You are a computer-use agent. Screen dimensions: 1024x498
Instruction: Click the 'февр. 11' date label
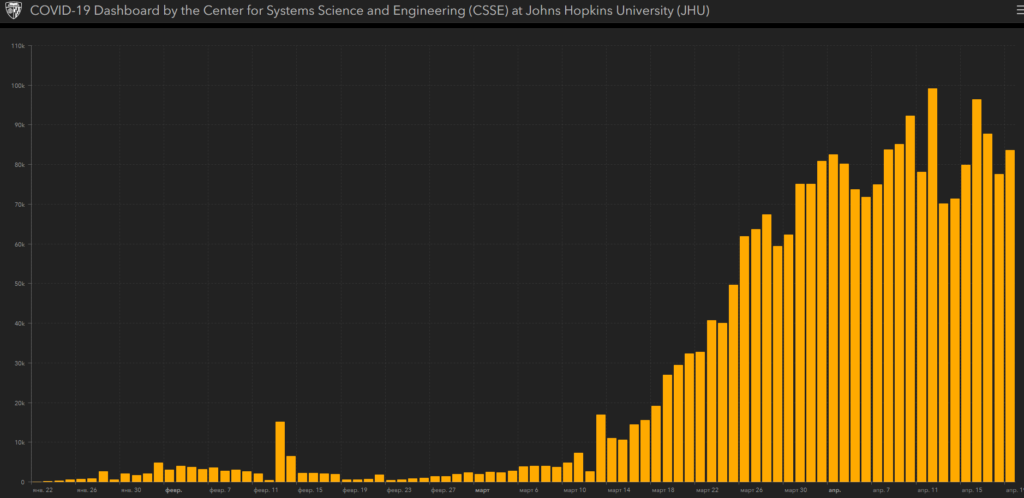[266, 490]
